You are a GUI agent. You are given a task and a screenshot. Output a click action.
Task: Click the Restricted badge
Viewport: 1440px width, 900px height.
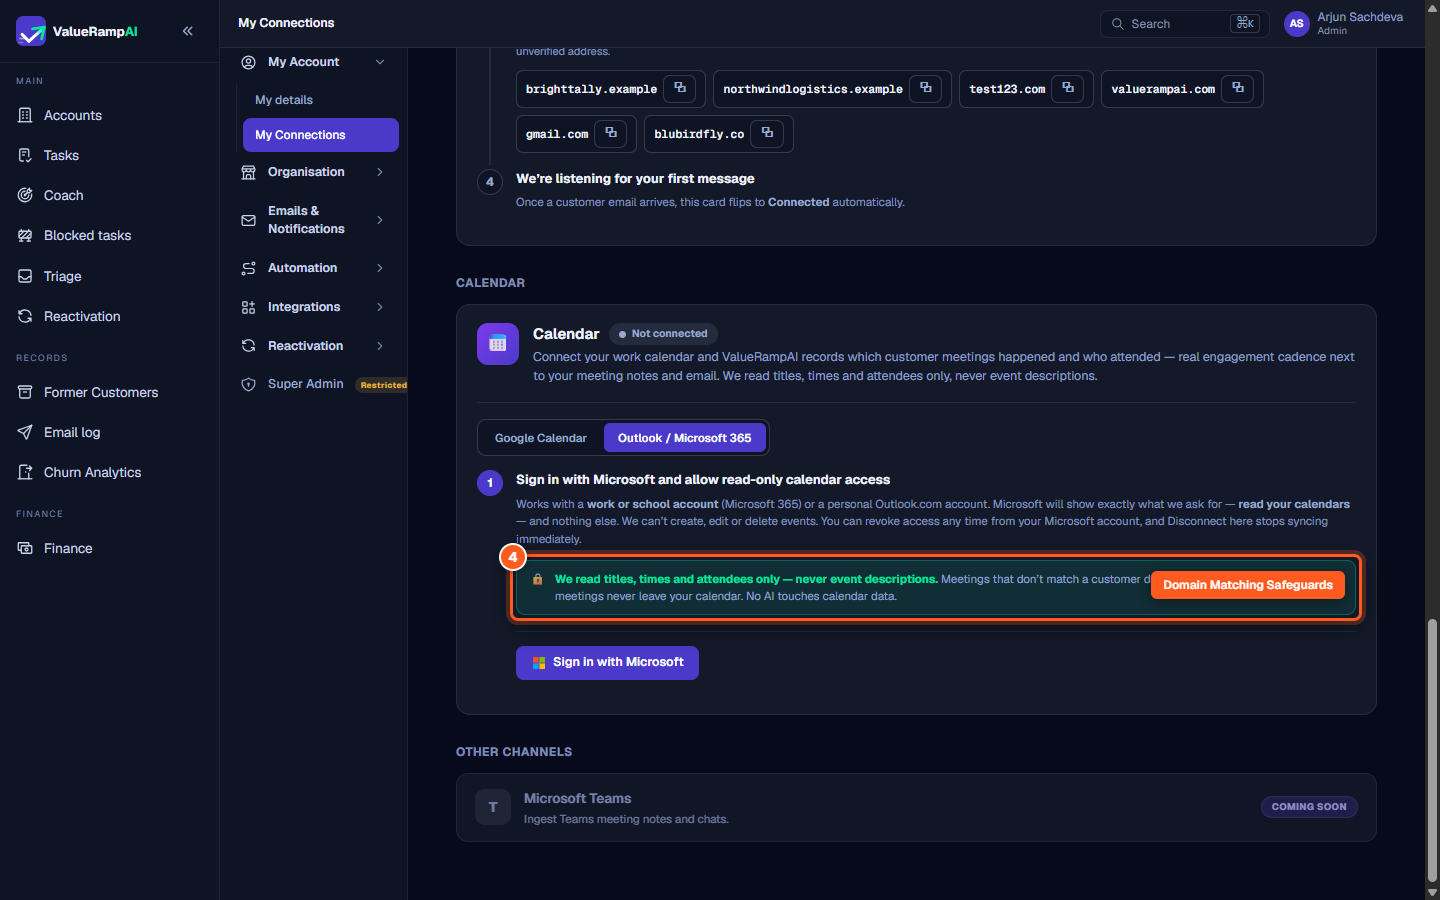pos(383,385)
